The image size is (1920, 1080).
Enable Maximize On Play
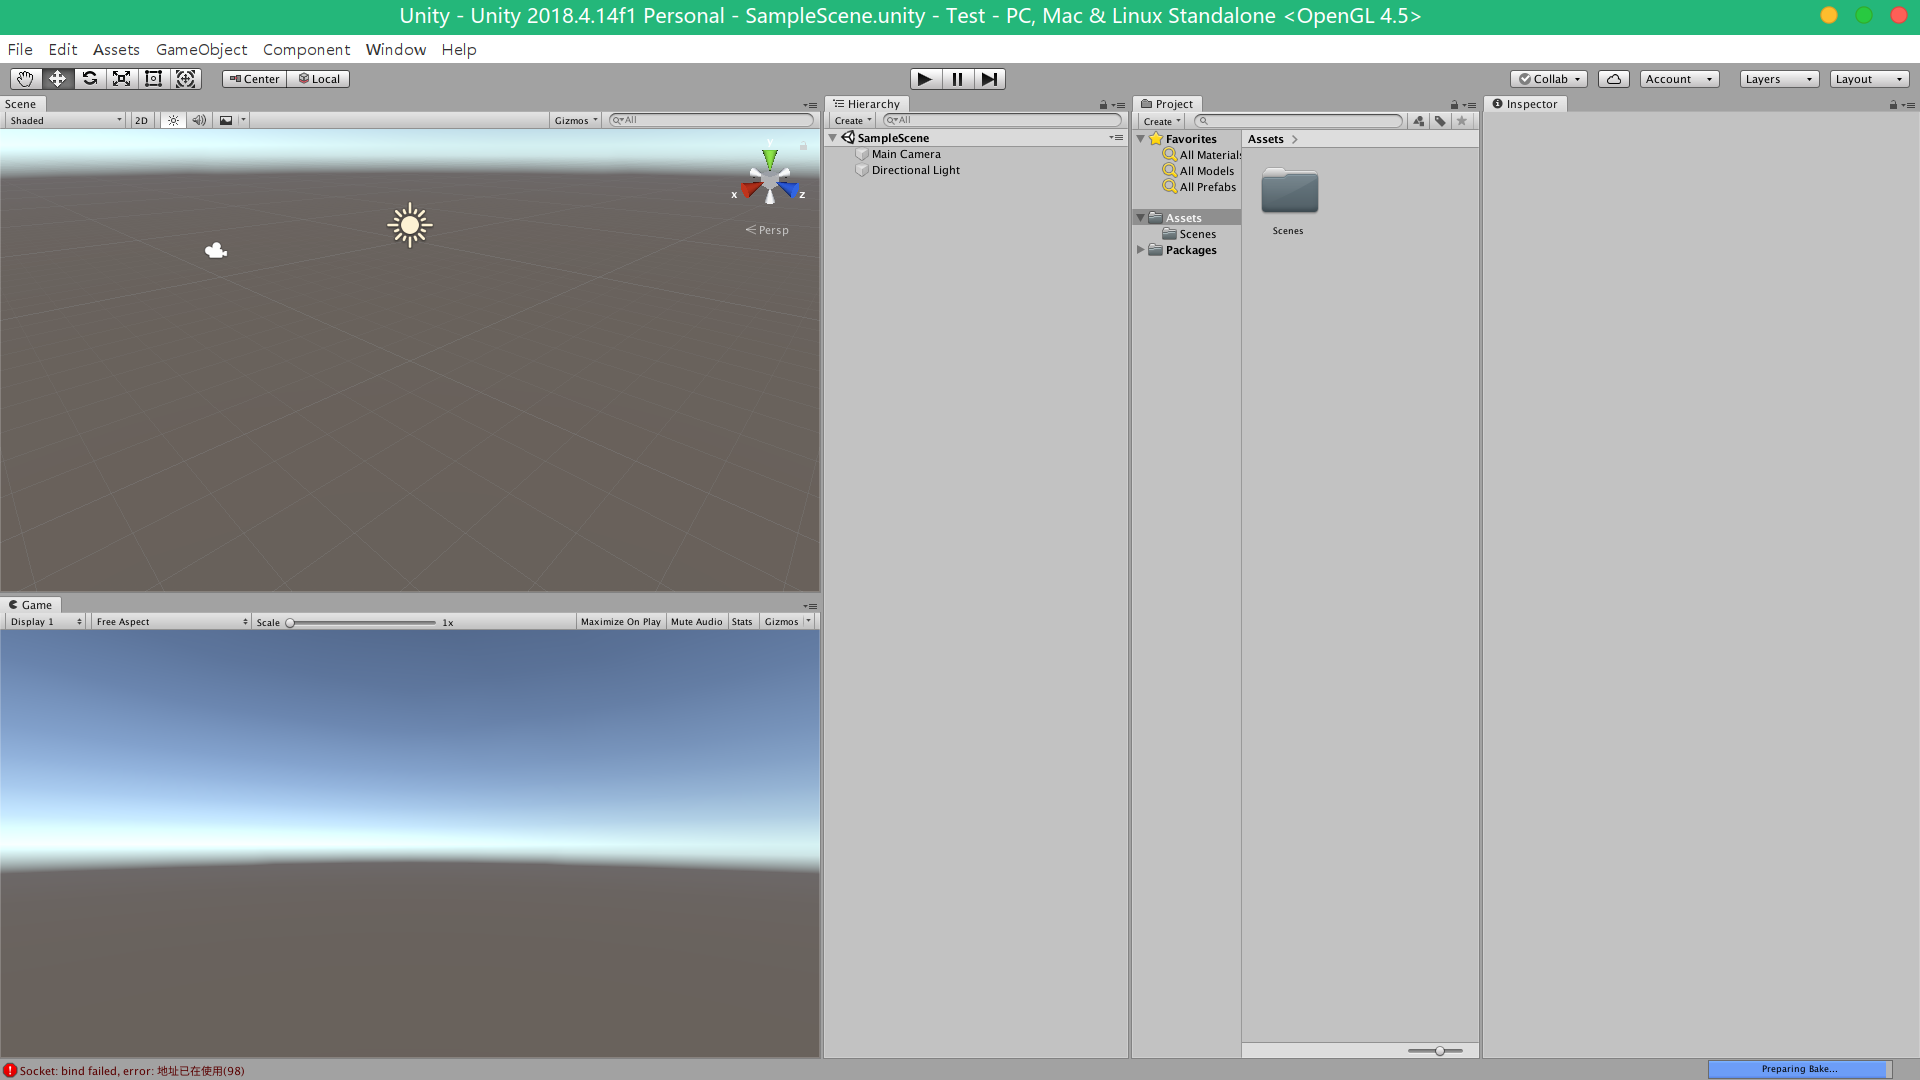620,621
